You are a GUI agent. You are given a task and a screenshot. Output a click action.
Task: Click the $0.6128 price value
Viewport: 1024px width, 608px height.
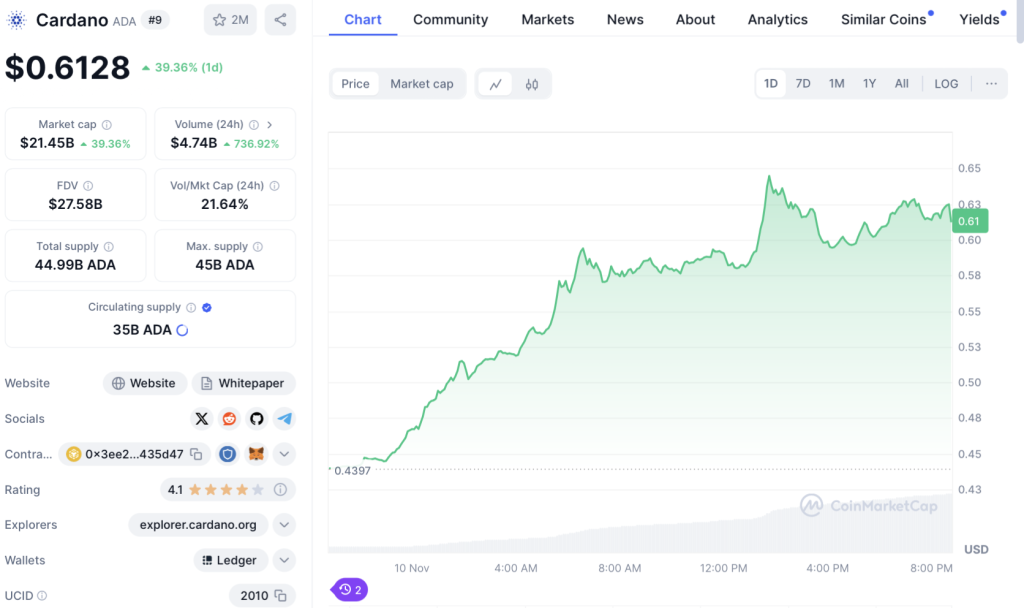(68, 67)
